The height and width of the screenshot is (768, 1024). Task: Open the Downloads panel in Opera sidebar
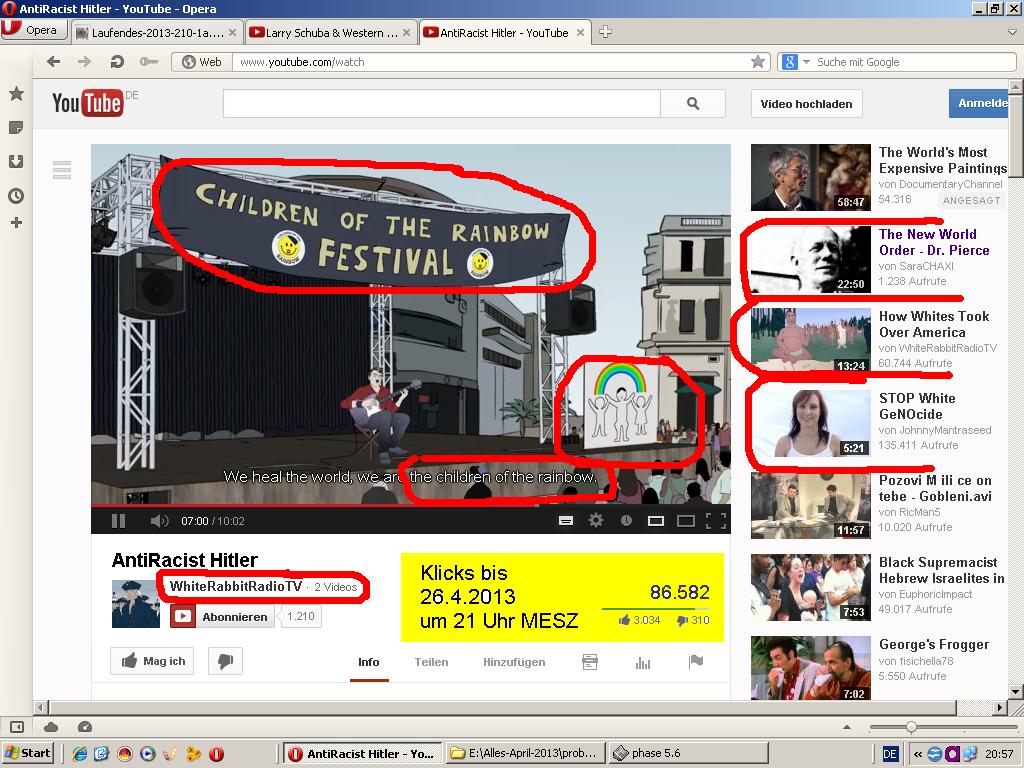click(16, 161)
